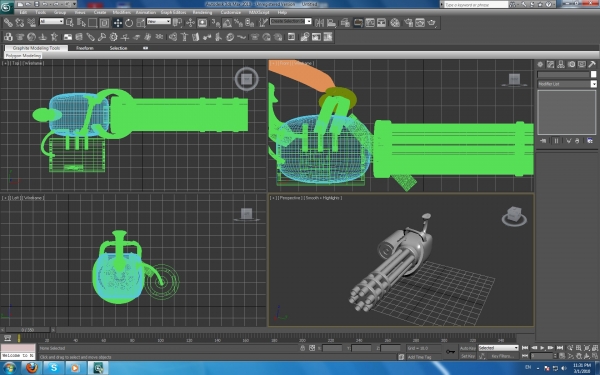600x375 pixels.
Task: Toggle 3D Snaps
Action: coord(216,23)
